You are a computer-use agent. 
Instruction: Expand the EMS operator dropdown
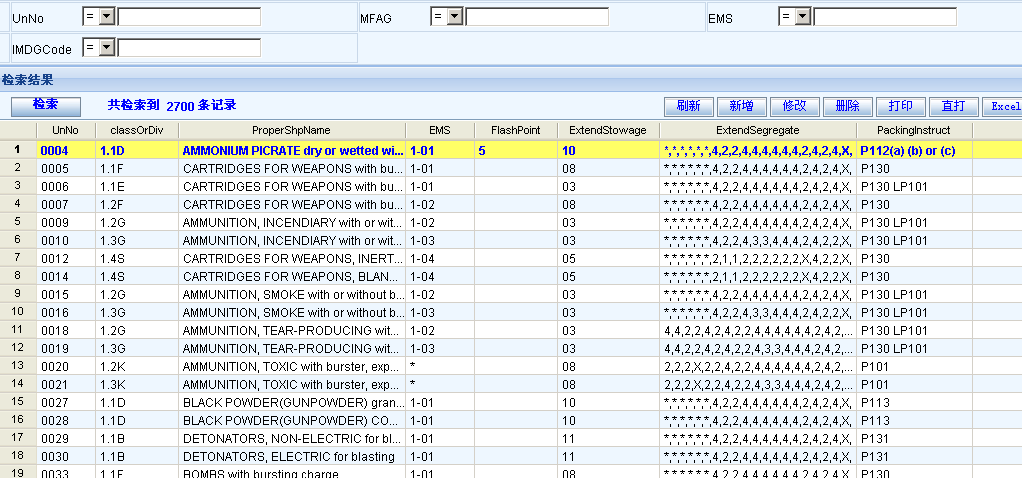(x=802, y=17)
